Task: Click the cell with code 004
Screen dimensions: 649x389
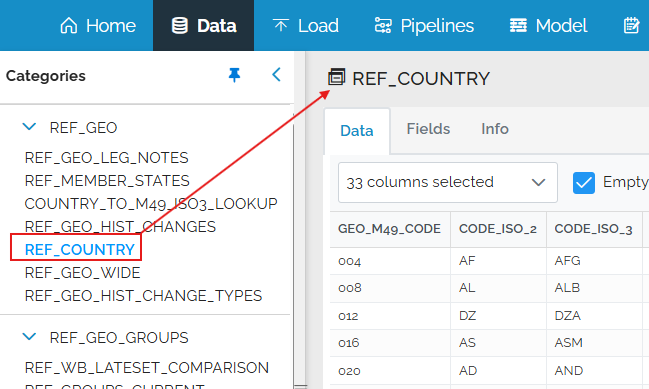Action: point(389,261)
